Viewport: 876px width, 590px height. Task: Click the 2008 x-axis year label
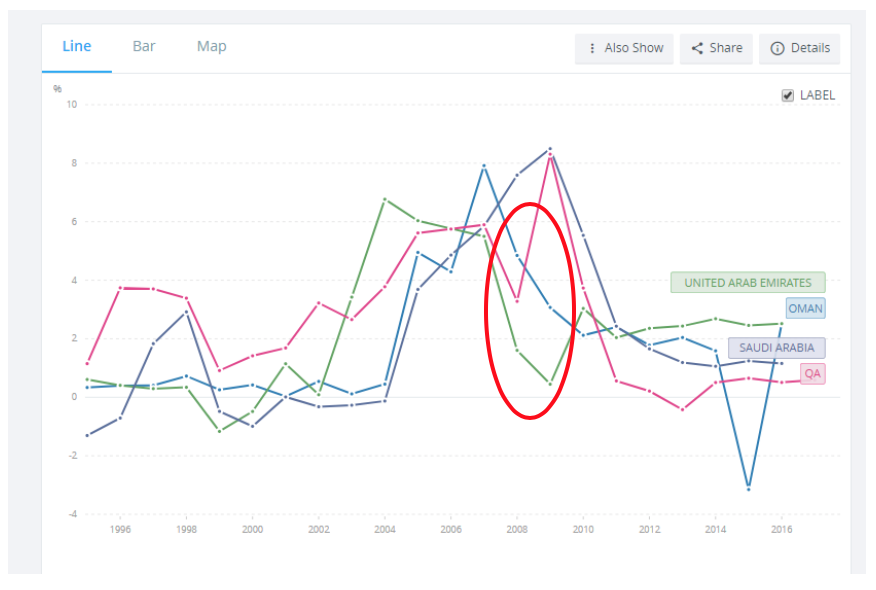pos(517,530)
